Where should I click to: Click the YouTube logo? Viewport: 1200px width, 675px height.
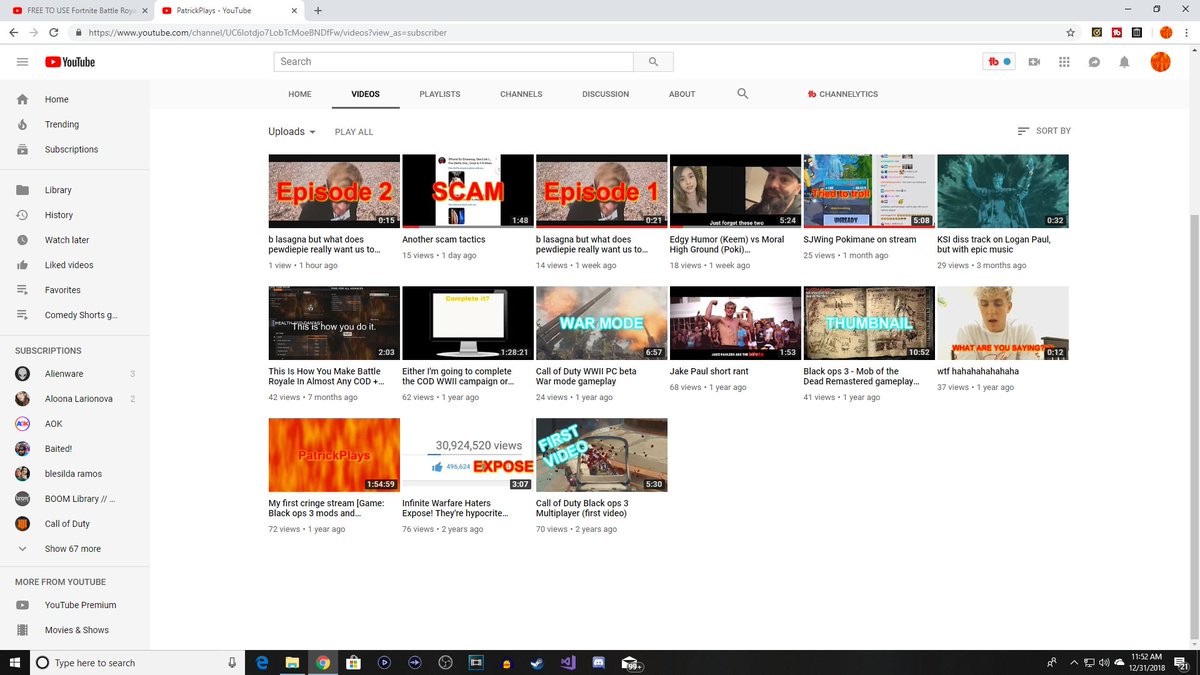(x=70, y=62)
